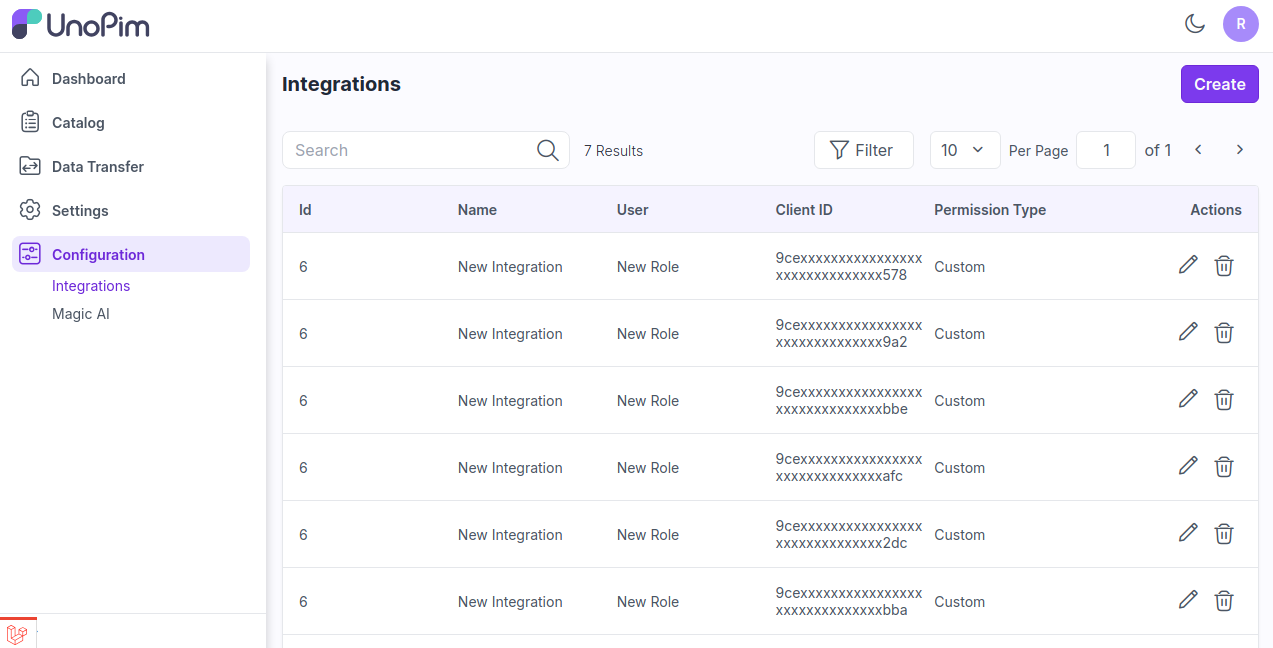Click the search magnifier icon
The width and height of the screenshot is (1273, 648).
point(547,150)
